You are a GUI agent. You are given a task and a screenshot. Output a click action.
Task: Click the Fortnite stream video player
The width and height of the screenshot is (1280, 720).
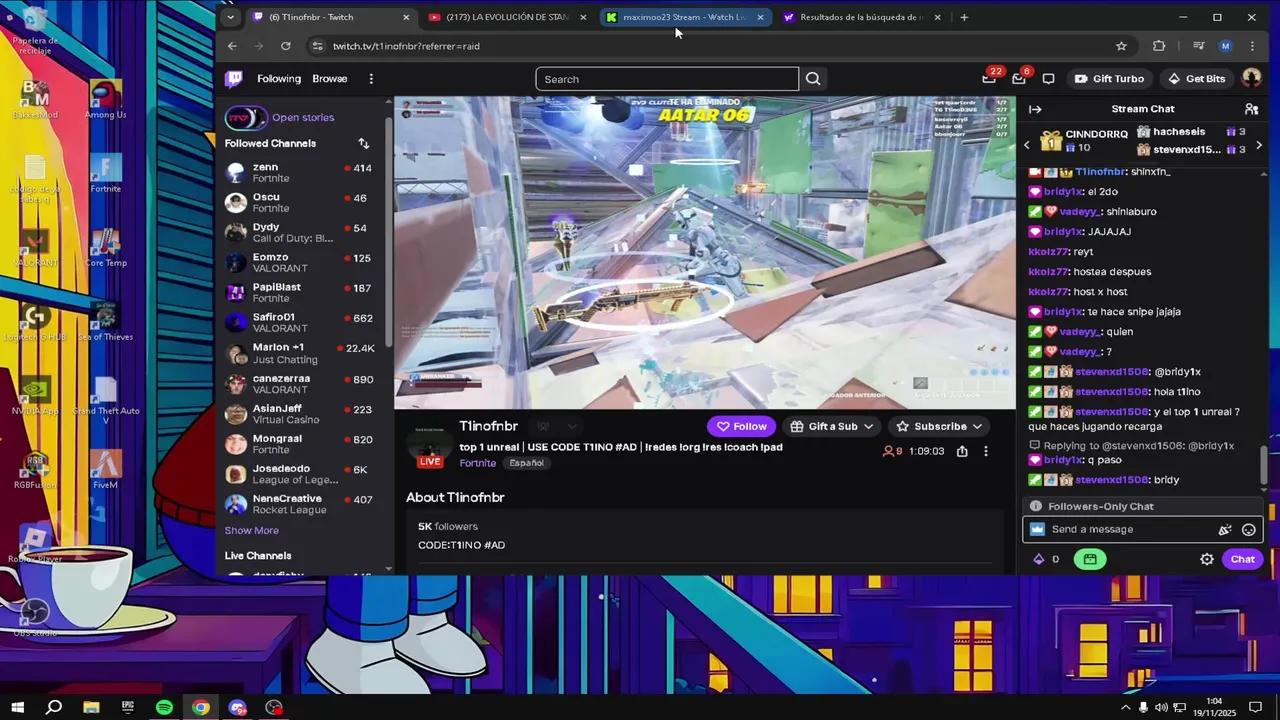(x=705, y=253)
